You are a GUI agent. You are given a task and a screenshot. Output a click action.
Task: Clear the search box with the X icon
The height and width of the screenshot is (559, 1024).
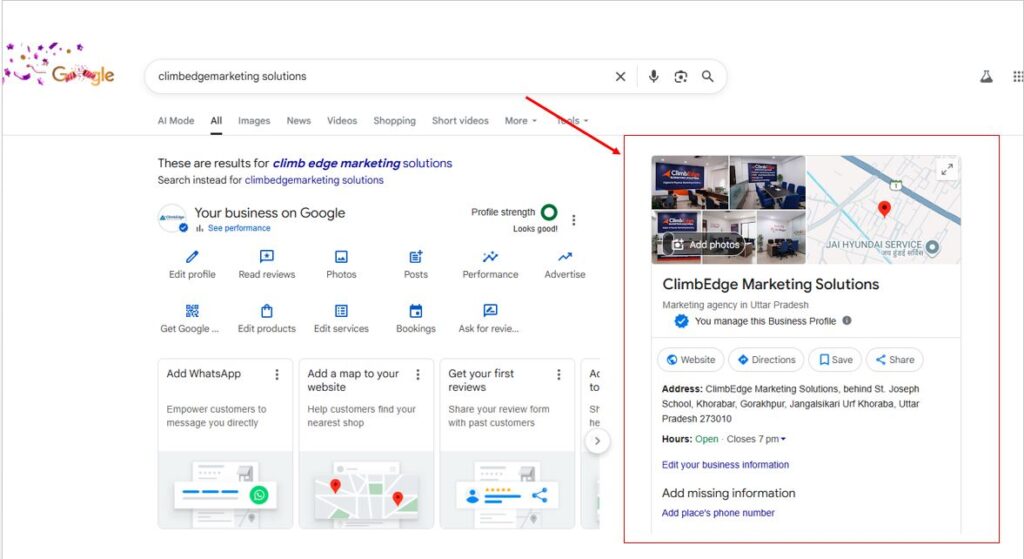[620, 76]
